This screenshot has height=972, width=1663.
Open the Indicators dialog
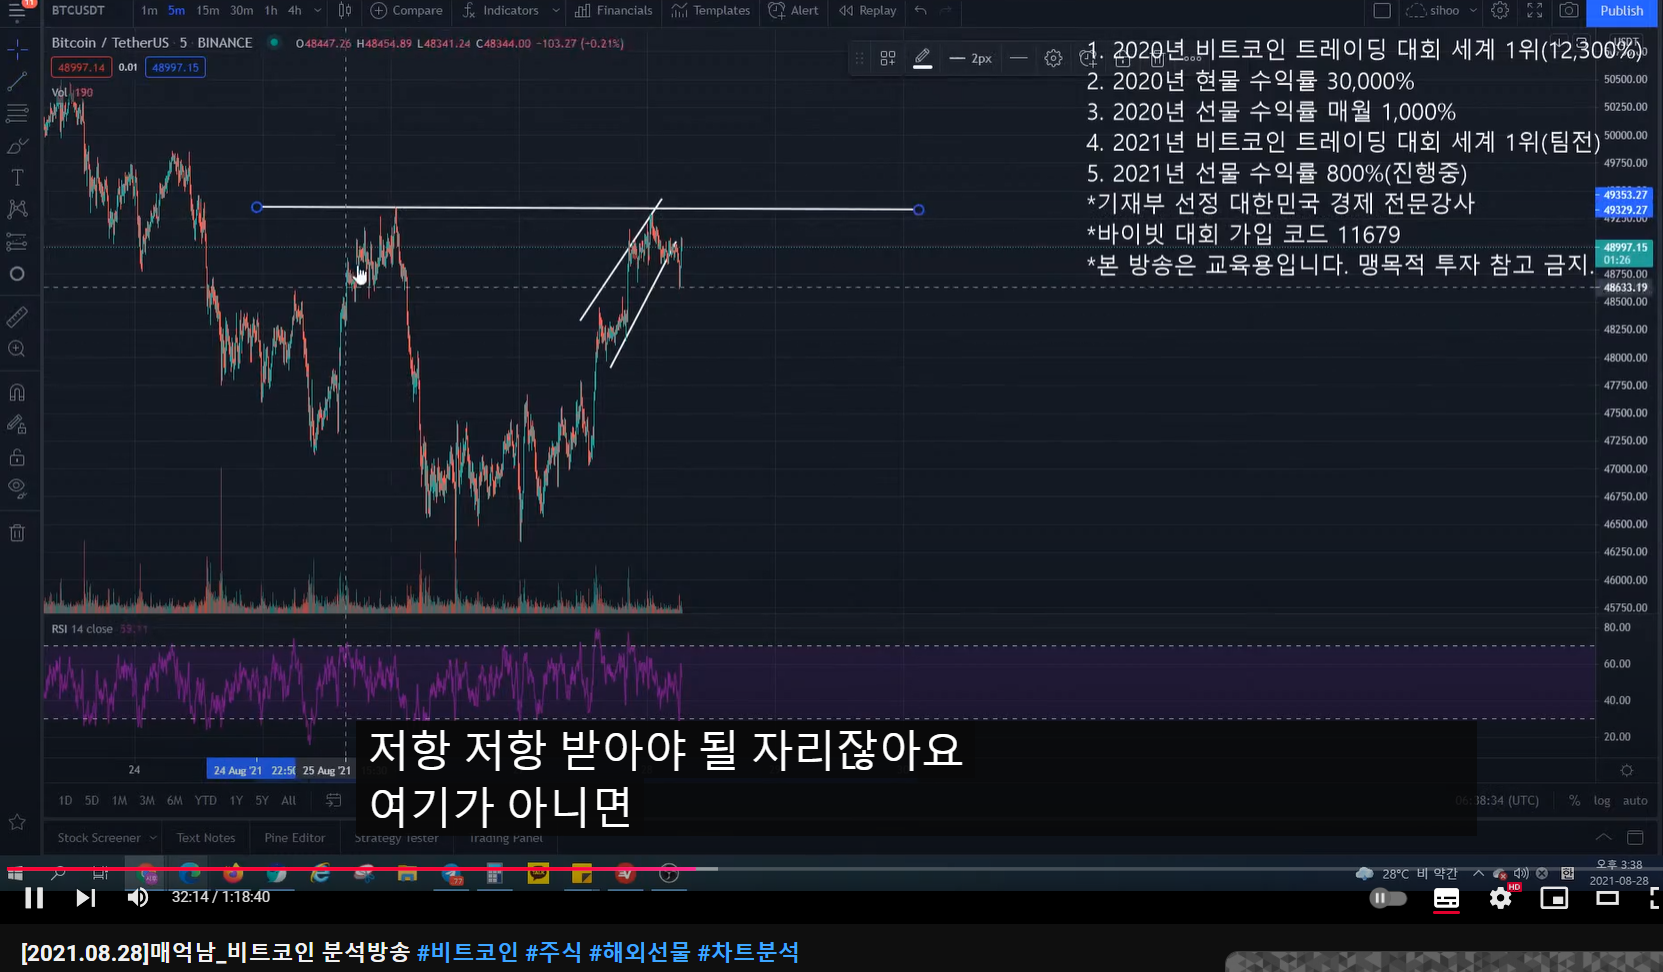501,10
